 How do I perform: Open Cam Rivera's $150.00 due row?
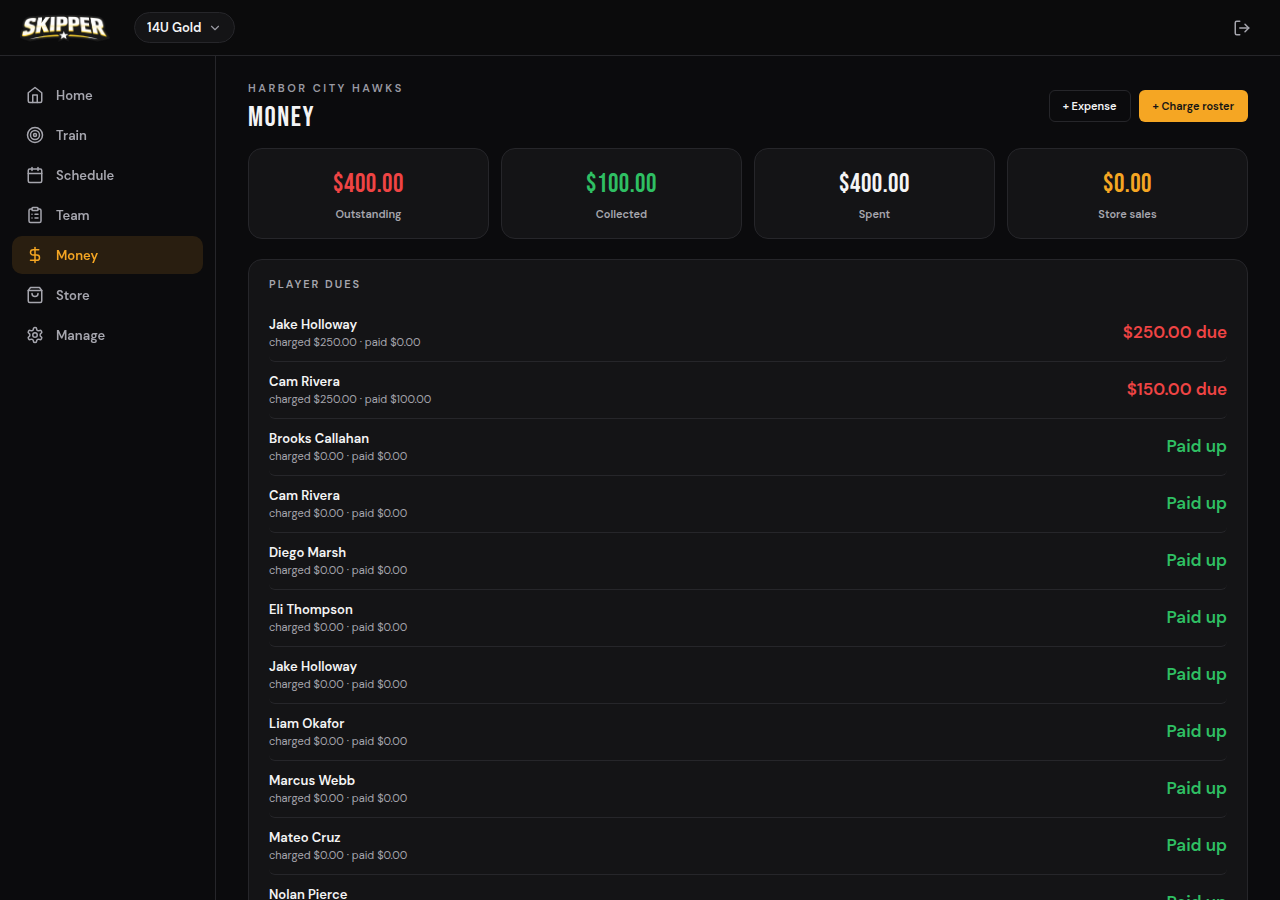(748, 390)
